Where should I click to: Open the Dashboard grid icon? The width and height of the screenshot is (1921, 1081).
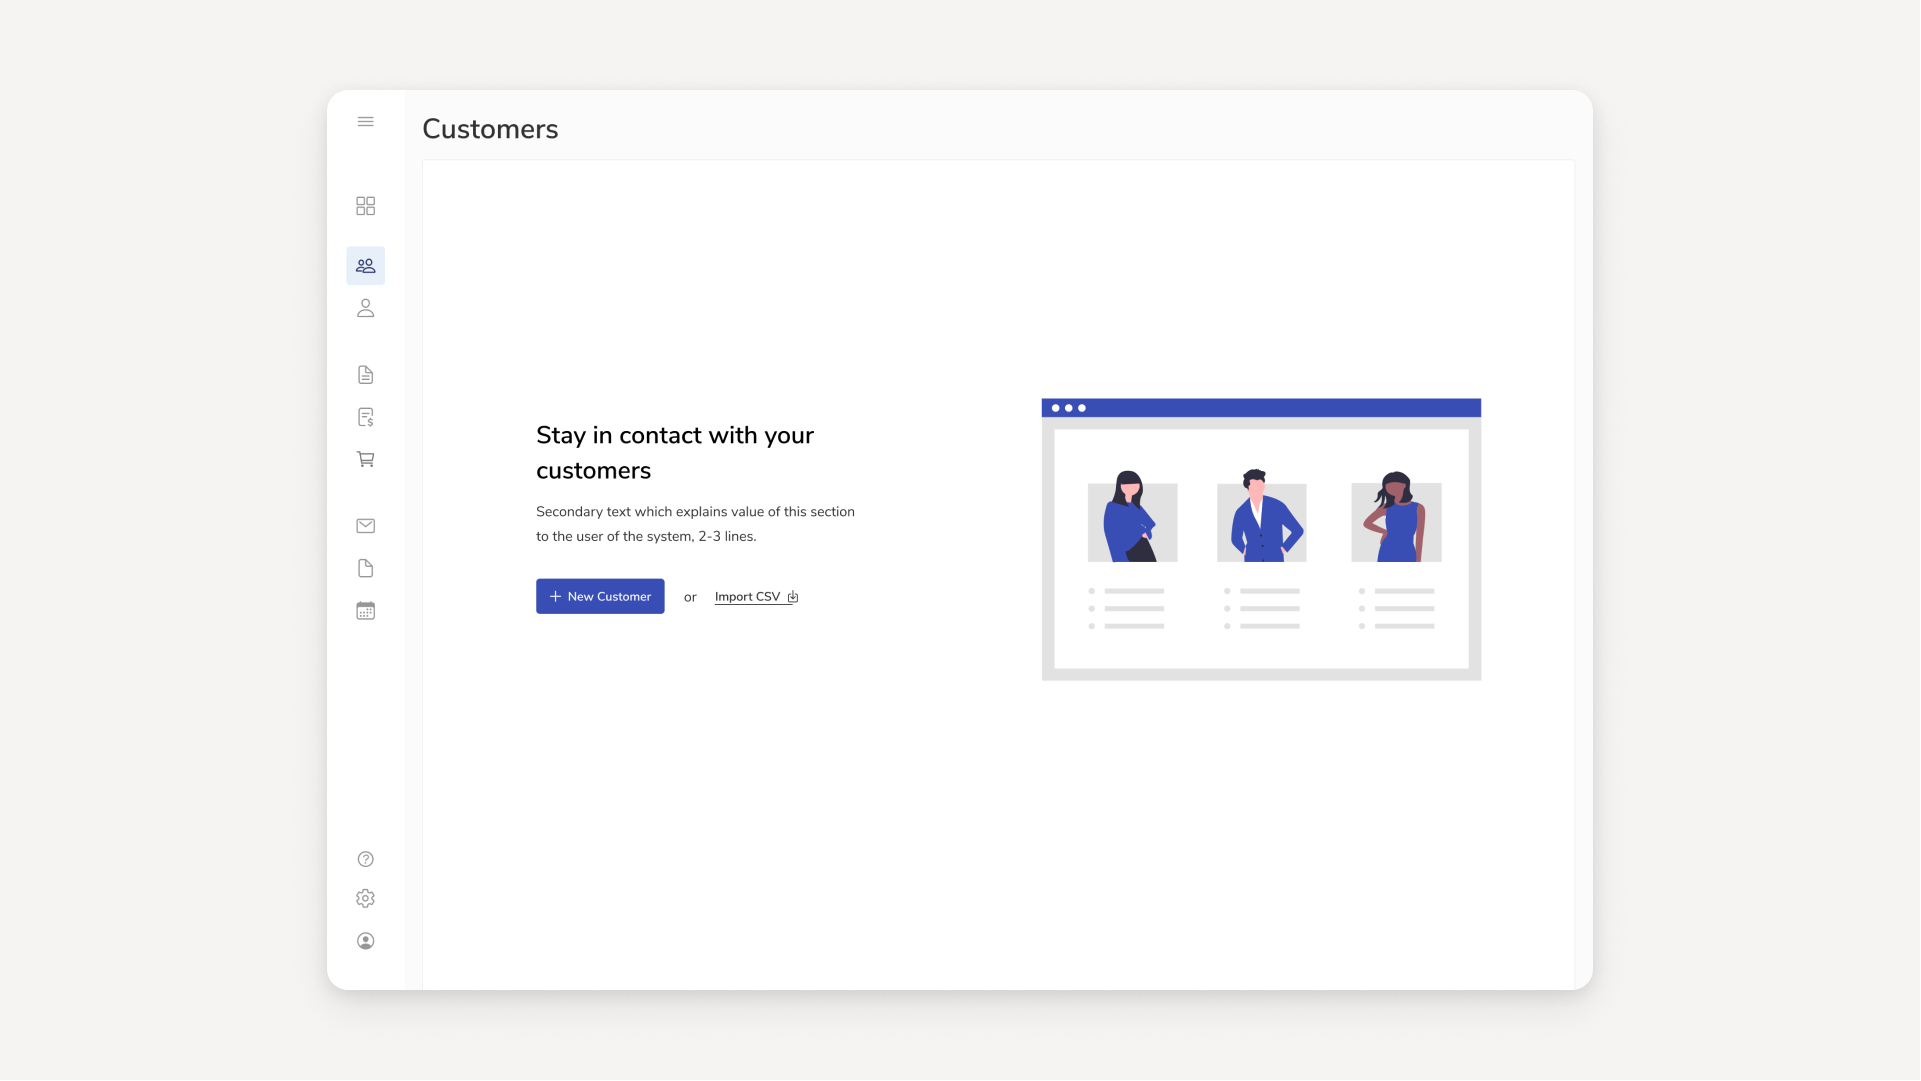click(365, 205)
